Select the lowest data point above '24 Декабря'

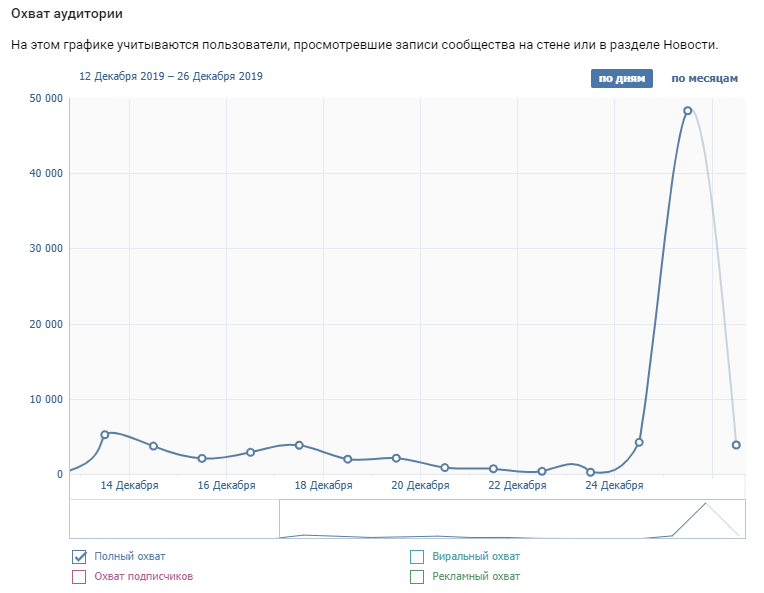tap(590, 472)
